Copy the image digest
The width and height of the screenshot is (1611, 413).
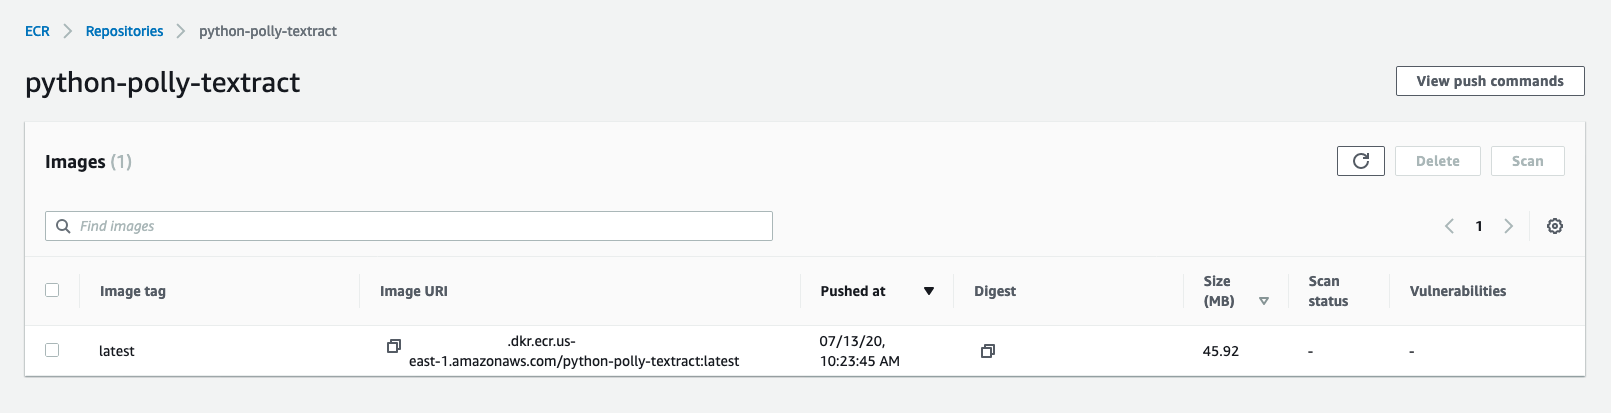[988, 351]
